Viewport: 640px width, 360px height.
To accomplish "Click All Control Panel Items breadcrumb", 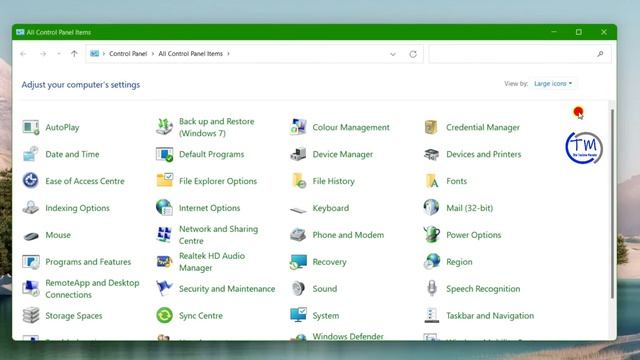I will (191, 54).
